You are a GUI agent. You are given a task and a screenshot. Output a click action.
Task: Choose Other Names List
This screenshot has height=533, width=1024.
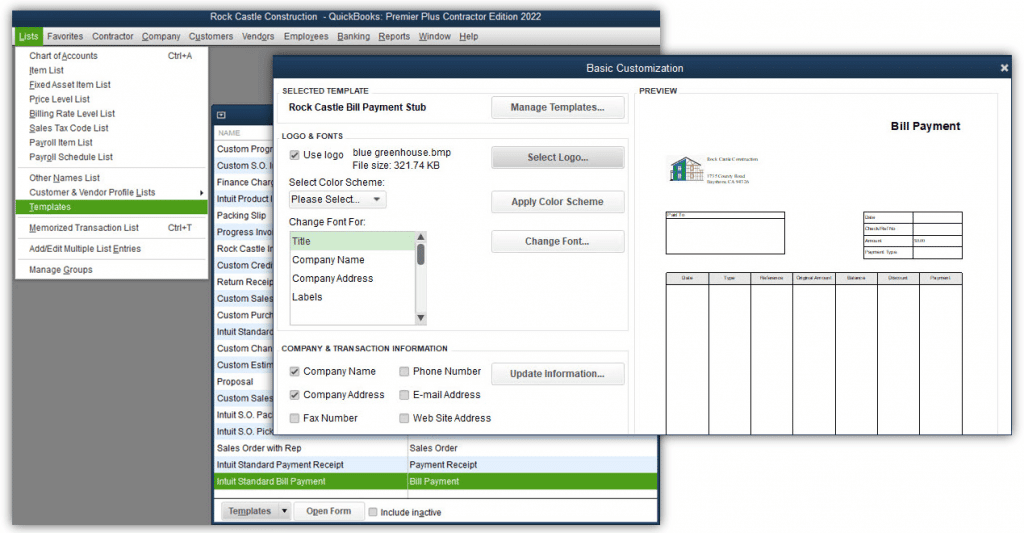[111, 178]
